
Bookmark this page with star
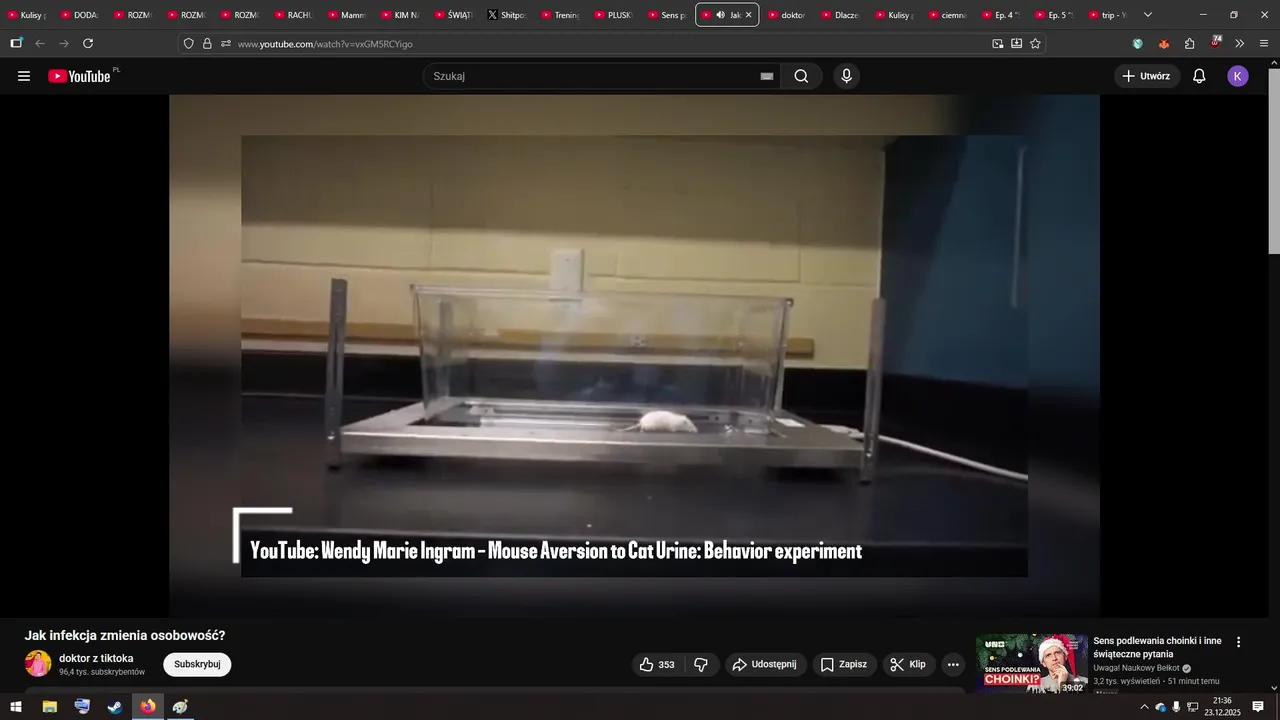[1035, 43]
